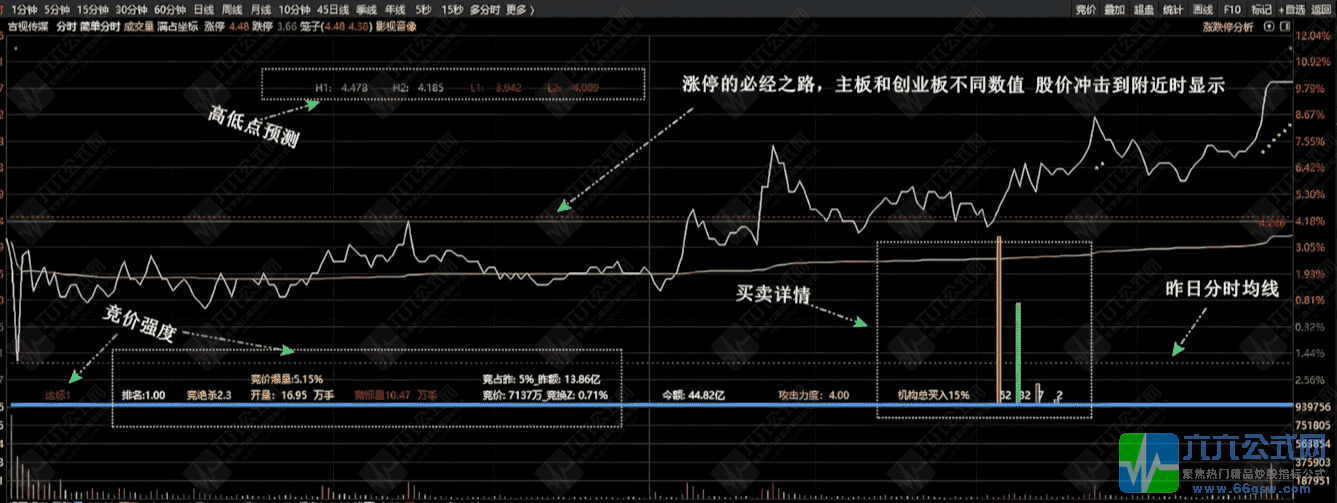Open the 季线 quarterly chart tab
This screenshot has width=1337, height=503.
pos(366,9)
